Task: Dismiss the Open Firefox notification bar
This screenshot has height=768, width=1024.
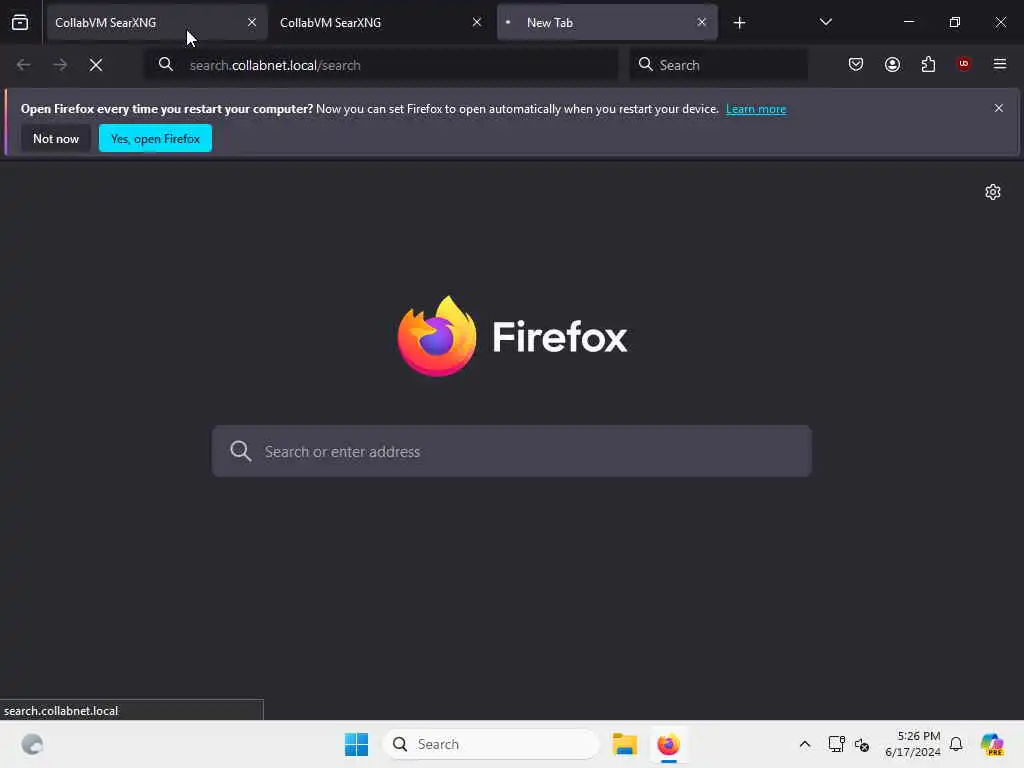Action: 999,108
